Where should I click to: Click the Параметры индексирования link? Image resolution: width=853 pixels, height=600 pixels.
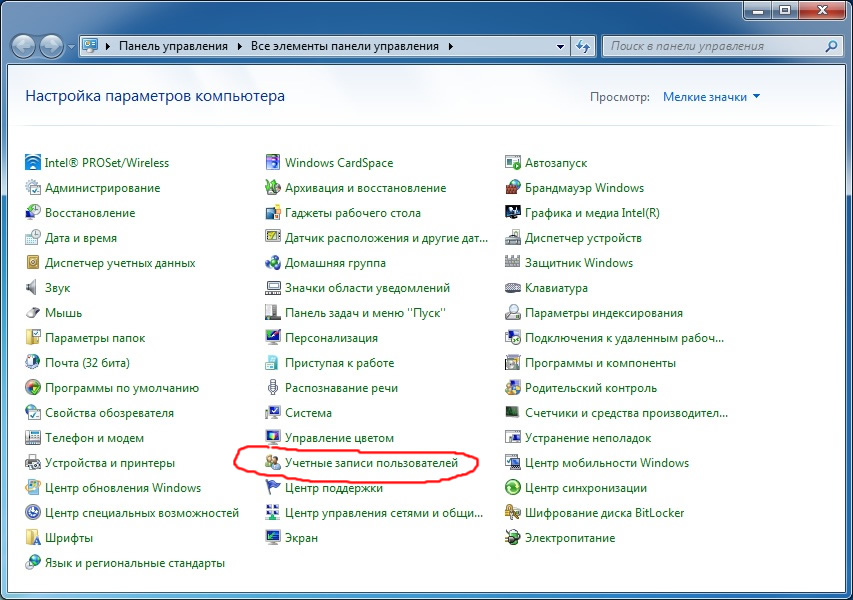tap(604, 313)
